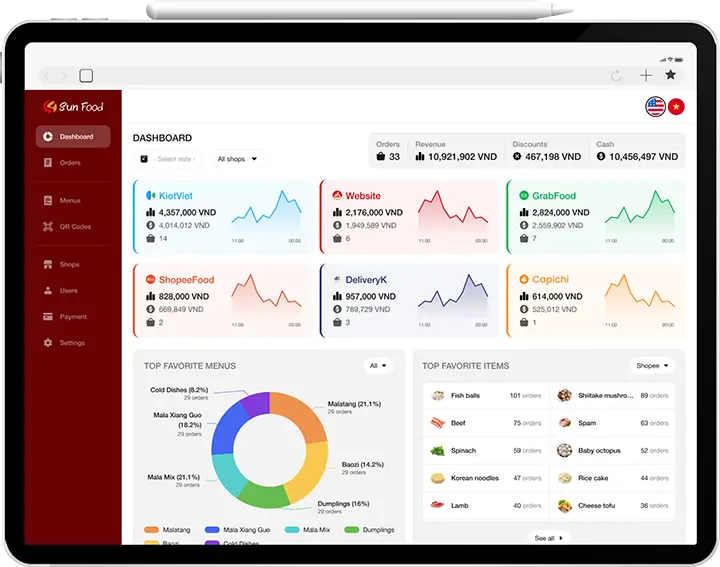Click the See all link
The width and height of the screenshot is (720, 567).
tap(549, 538)
